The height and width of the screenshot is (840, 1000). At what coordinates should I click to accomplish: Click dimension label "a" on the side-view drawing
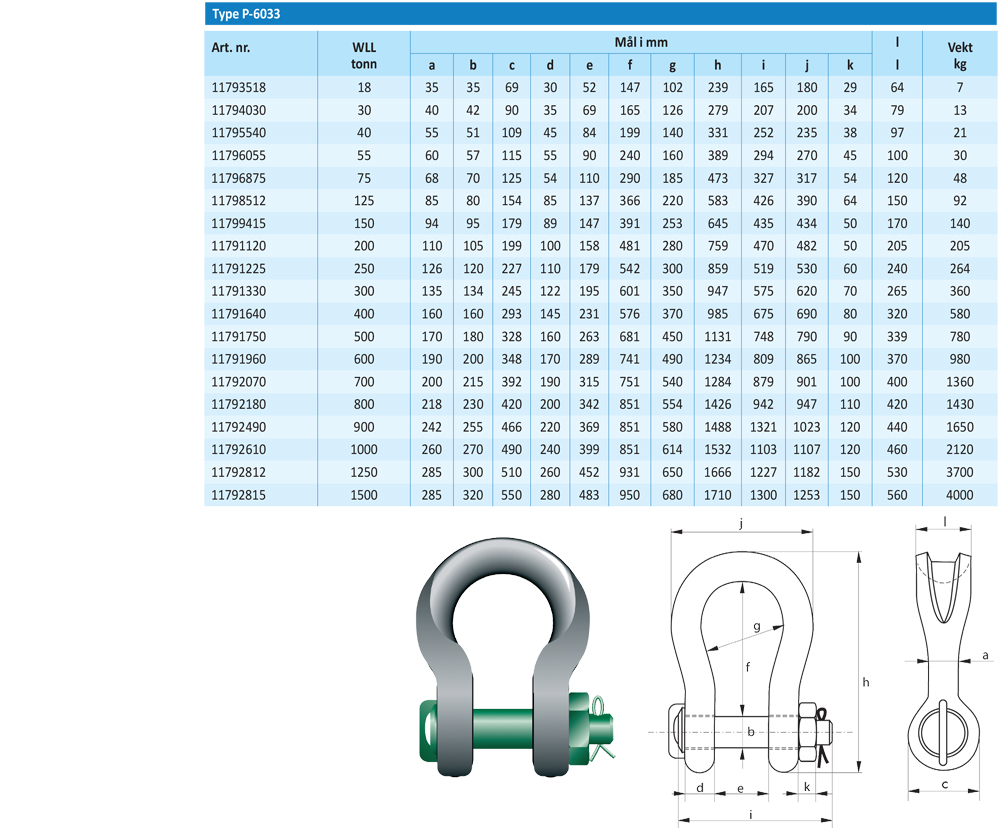click(x=985, y=655)
